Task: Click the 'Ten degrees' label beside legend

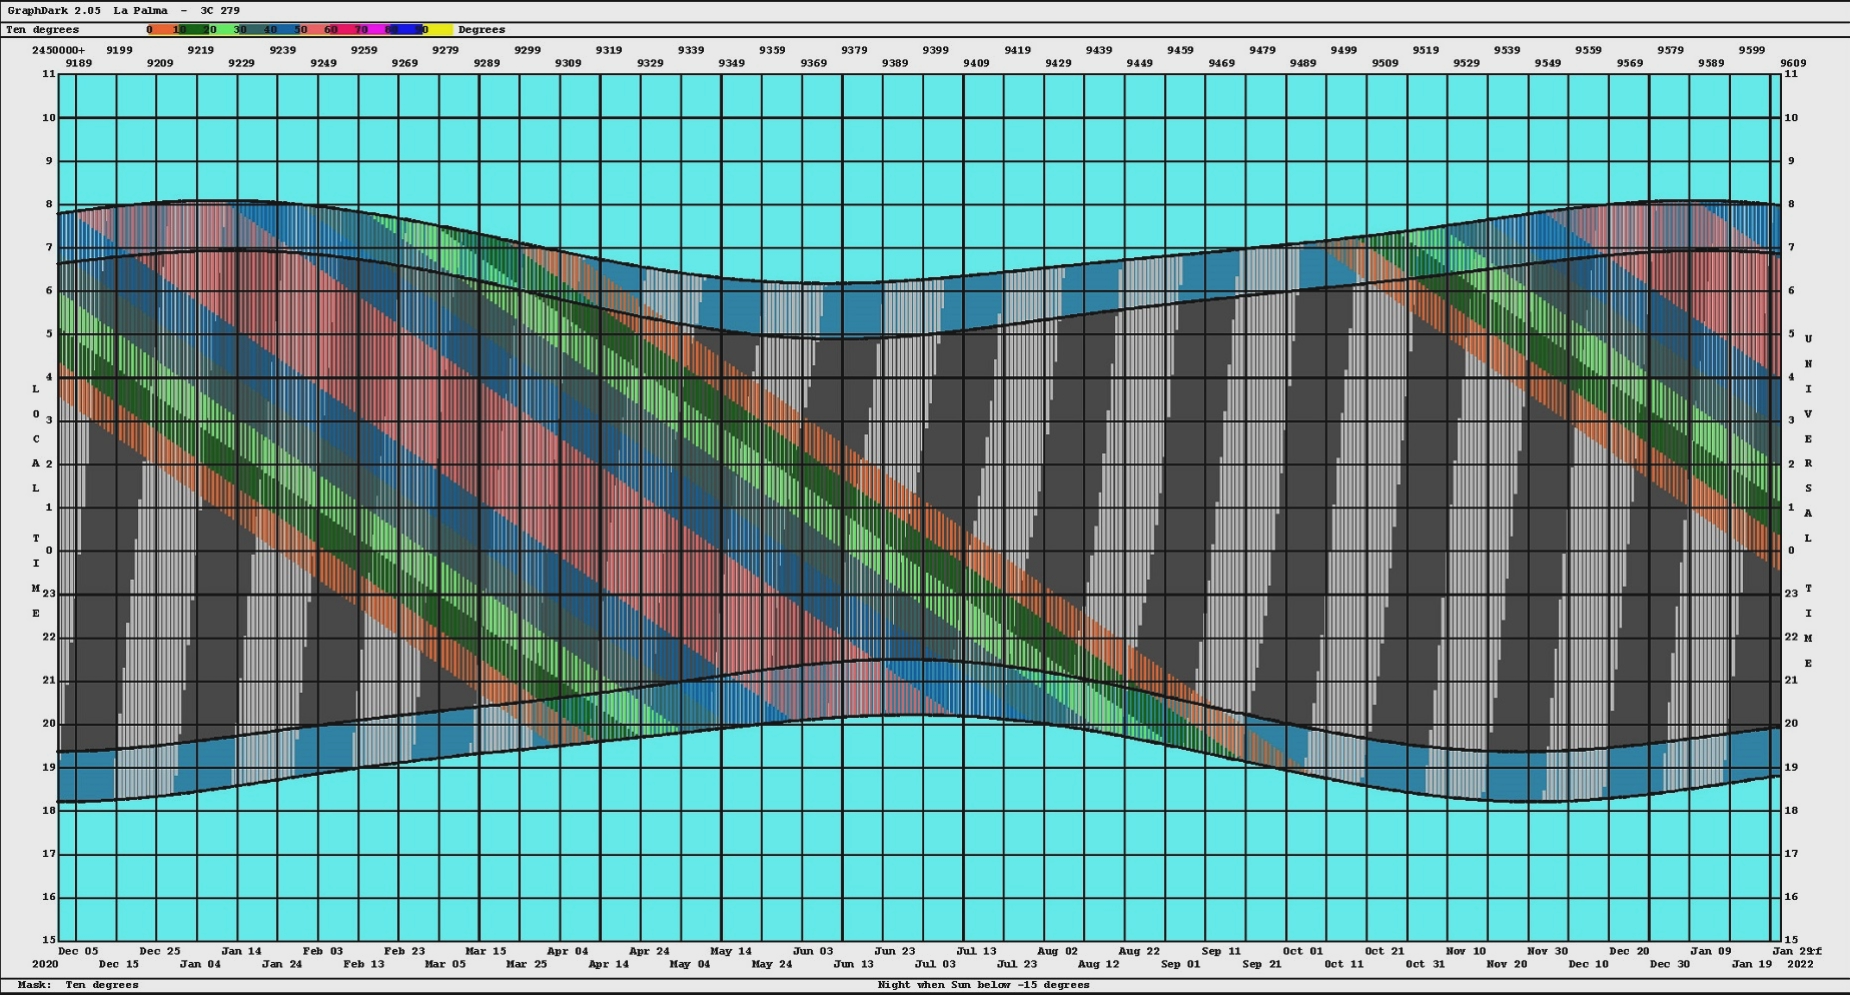Action: [x=42, y=30]
